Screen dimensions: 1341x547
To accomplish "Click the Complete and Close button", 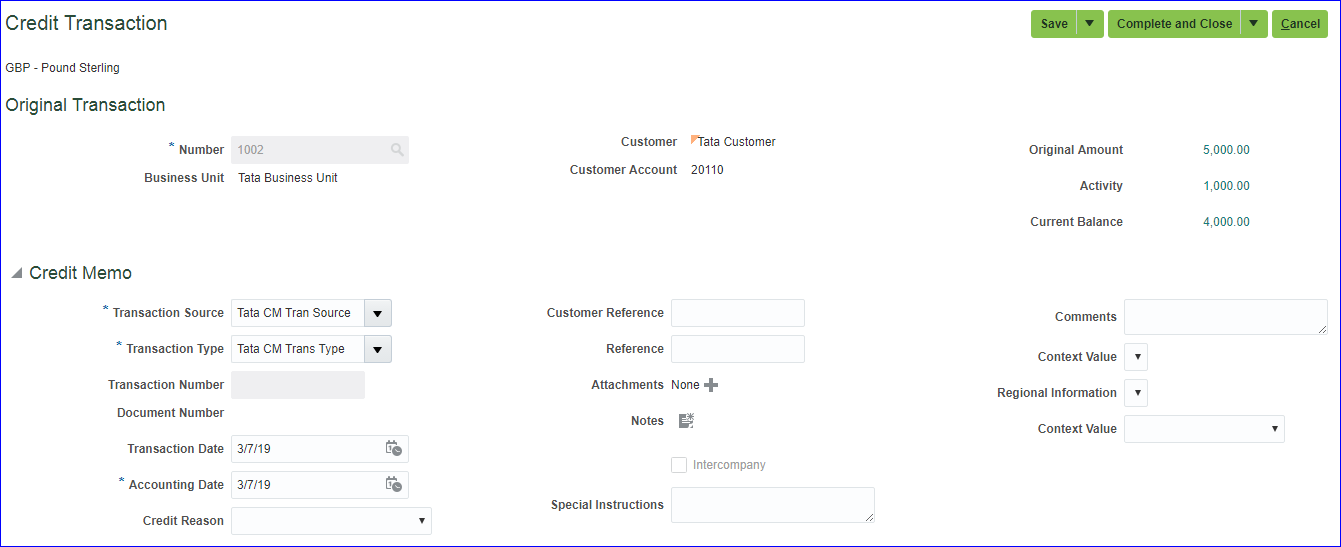I will [x=1174, y=24].
